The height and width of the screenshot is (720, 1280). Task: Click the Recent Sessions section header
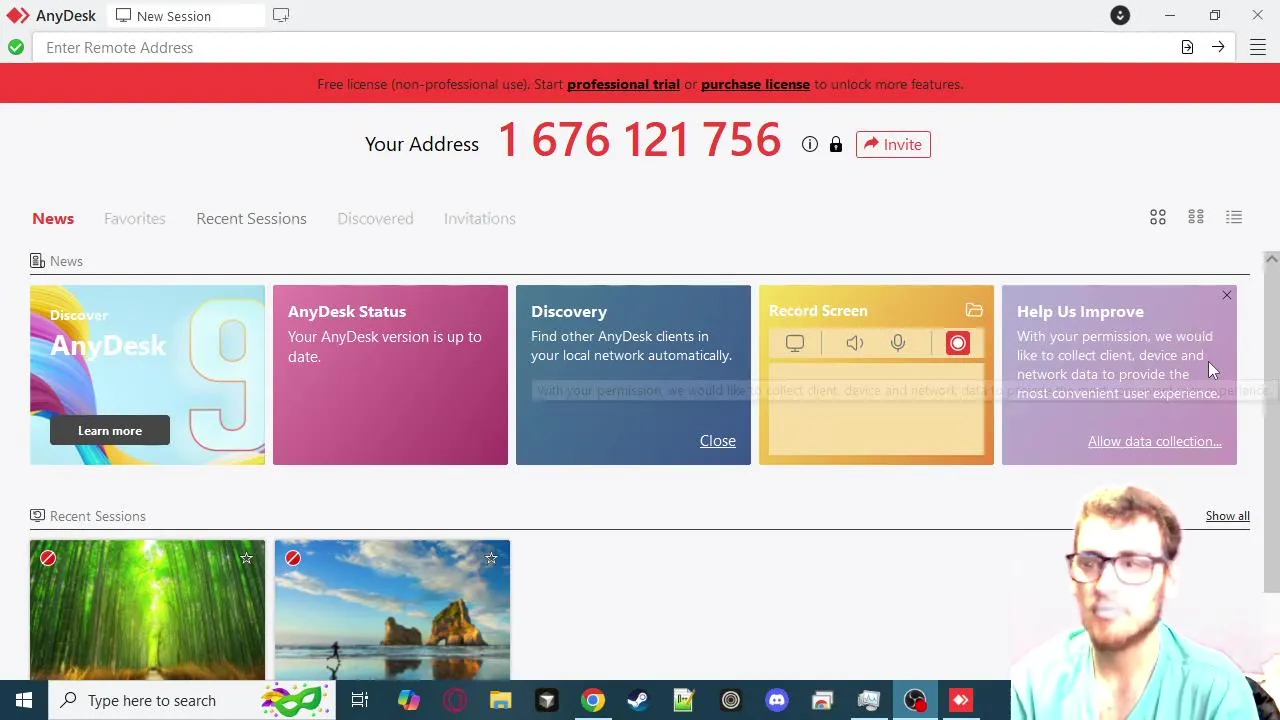[x=88, y=516]
